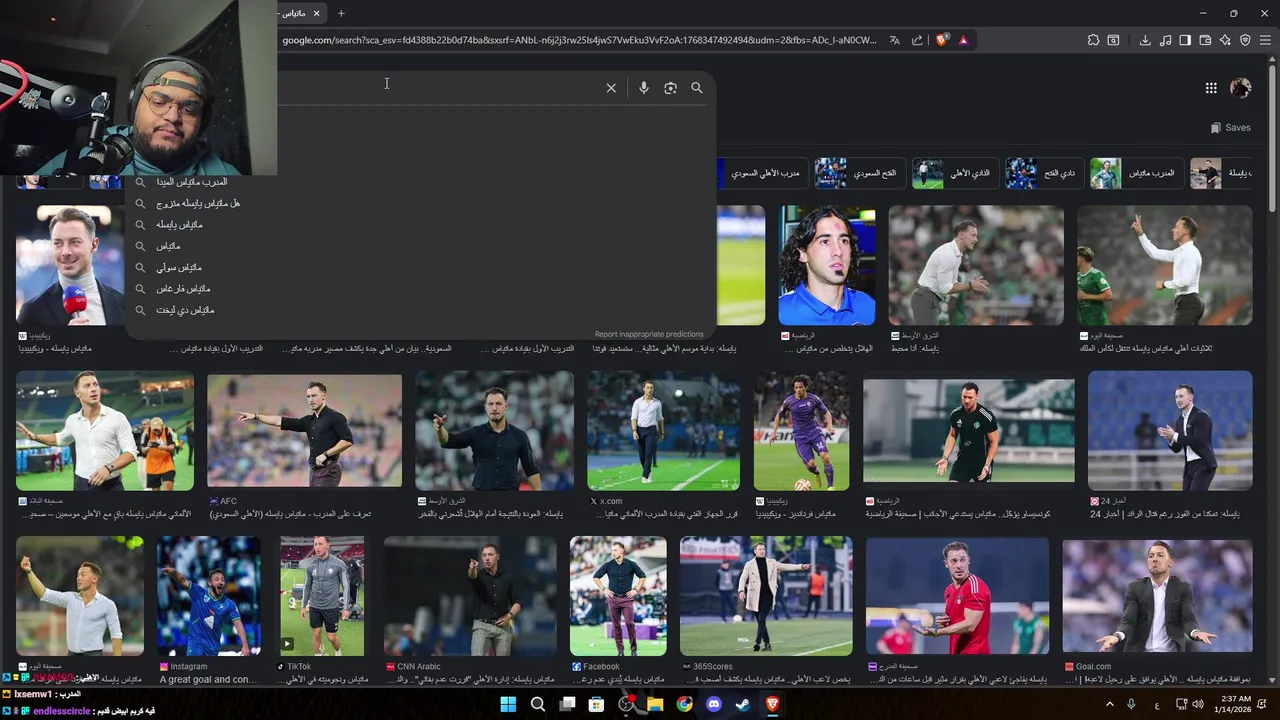Open the Google apps grid
The image size is (1280, 720).
(1211, 88)
